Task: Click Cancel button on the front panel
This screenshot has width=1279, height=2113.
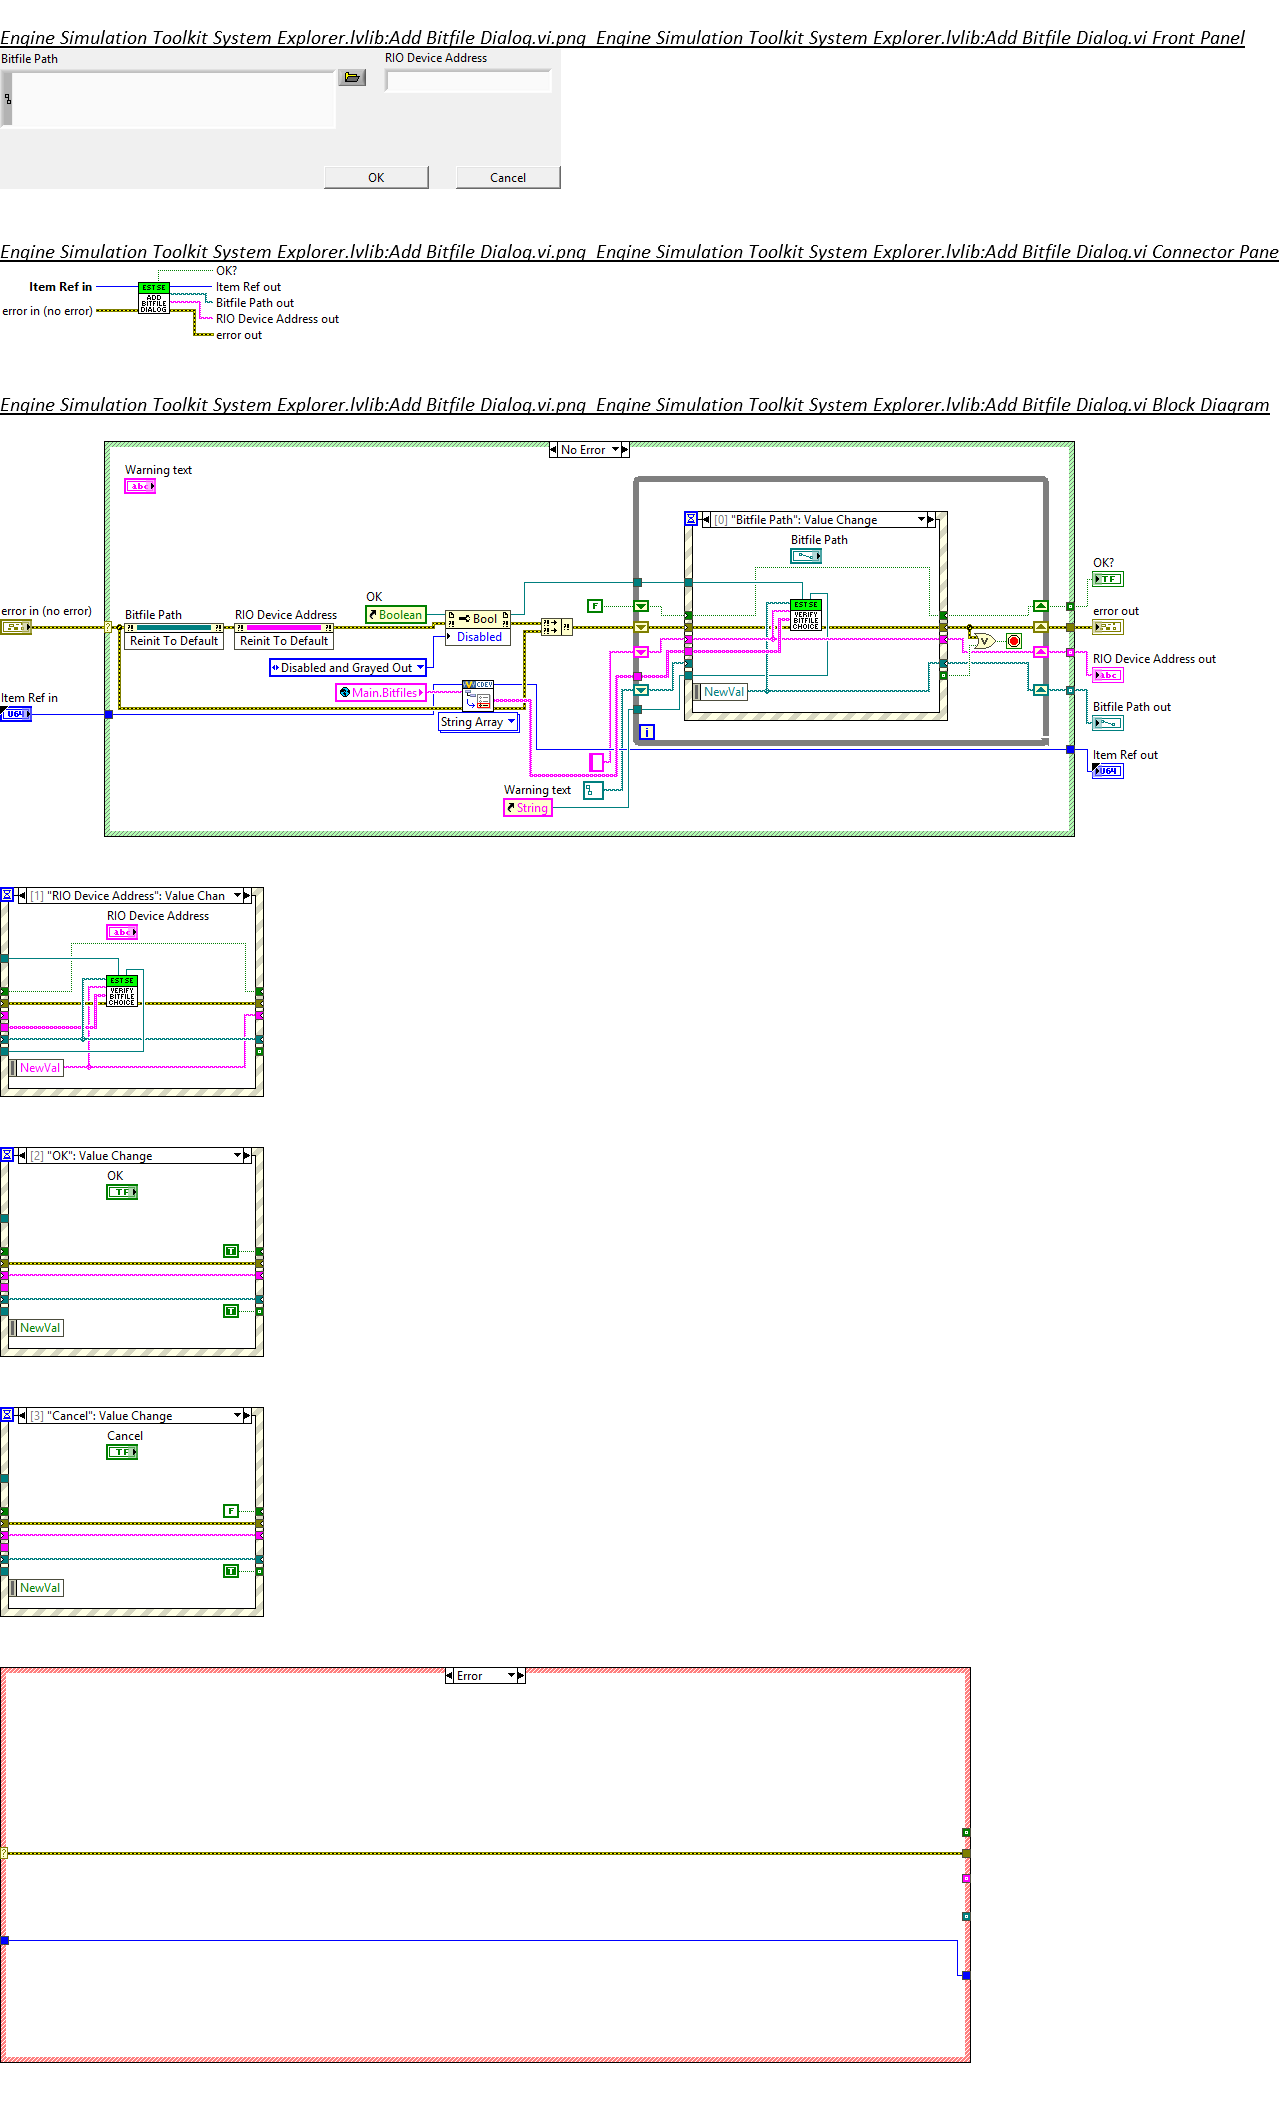Action: (508, 177)
